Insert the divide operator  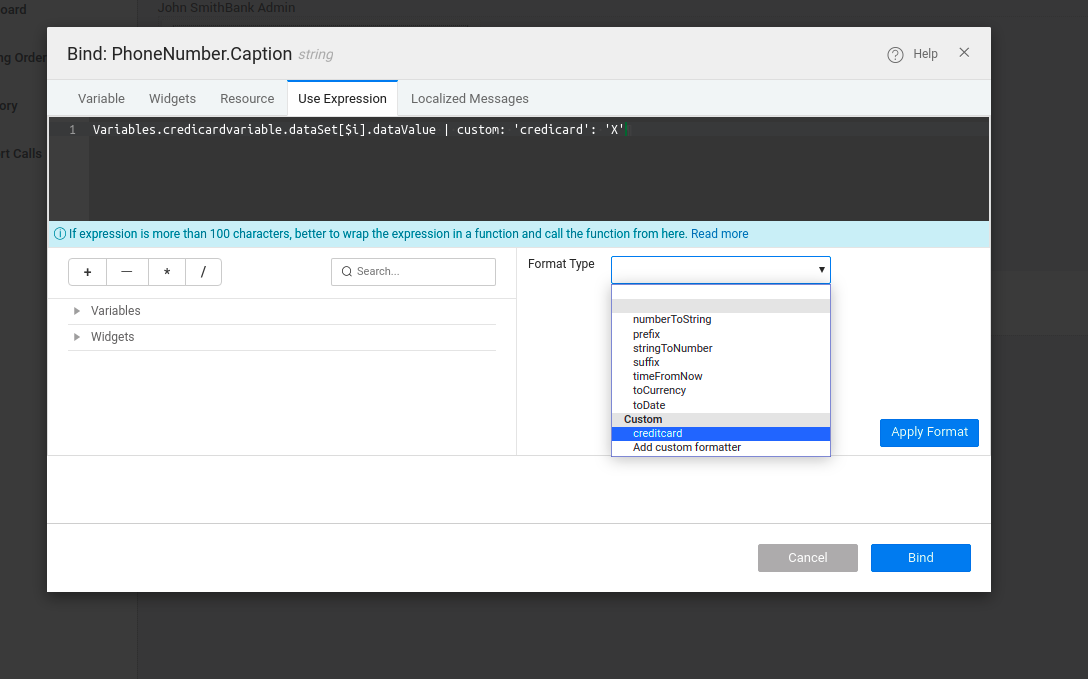tap(203, 272)
